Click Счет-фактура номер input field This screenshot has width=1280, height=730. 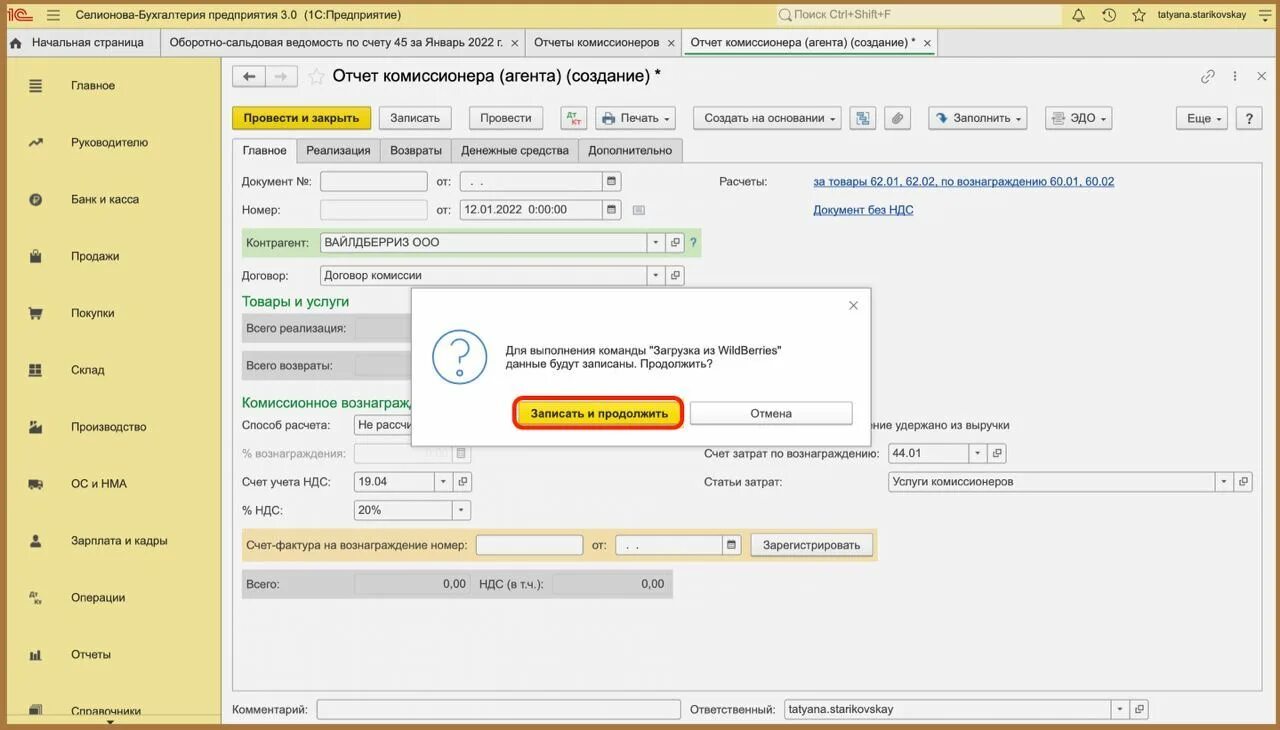tap(529, 545)
